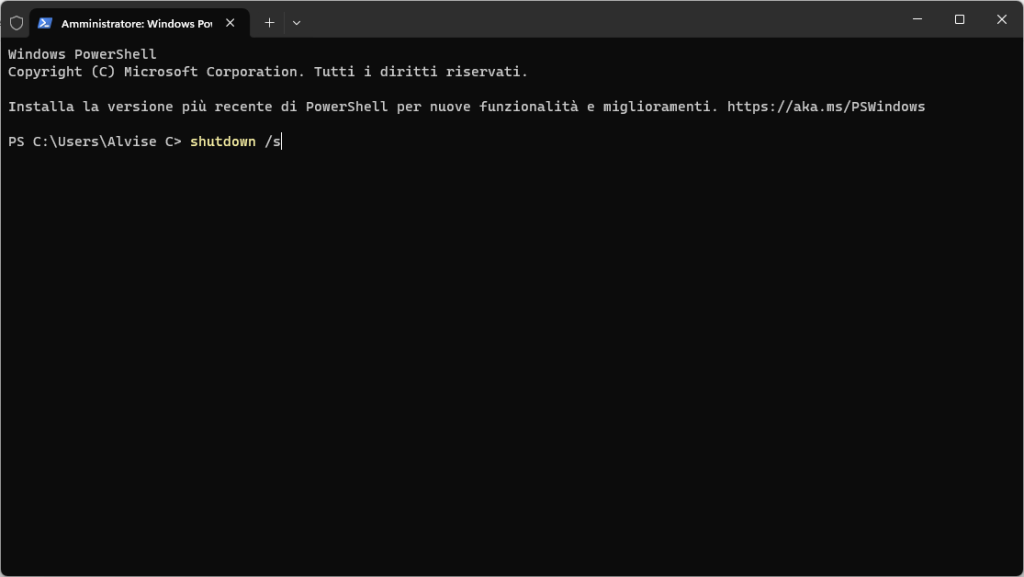Click the empty title bar area
This screenshot has width=1024, height=577.
pos(600,20)
